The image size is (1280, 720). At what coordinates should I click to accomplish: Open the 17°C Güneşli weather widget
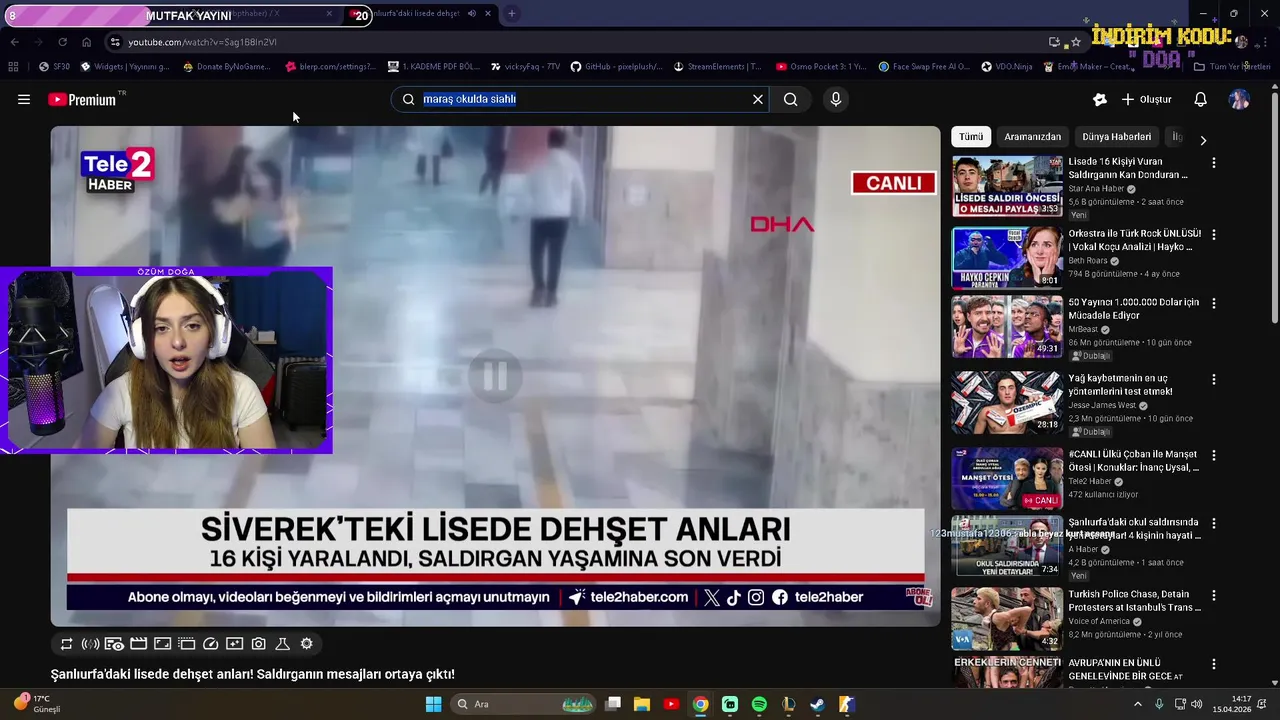37,704
